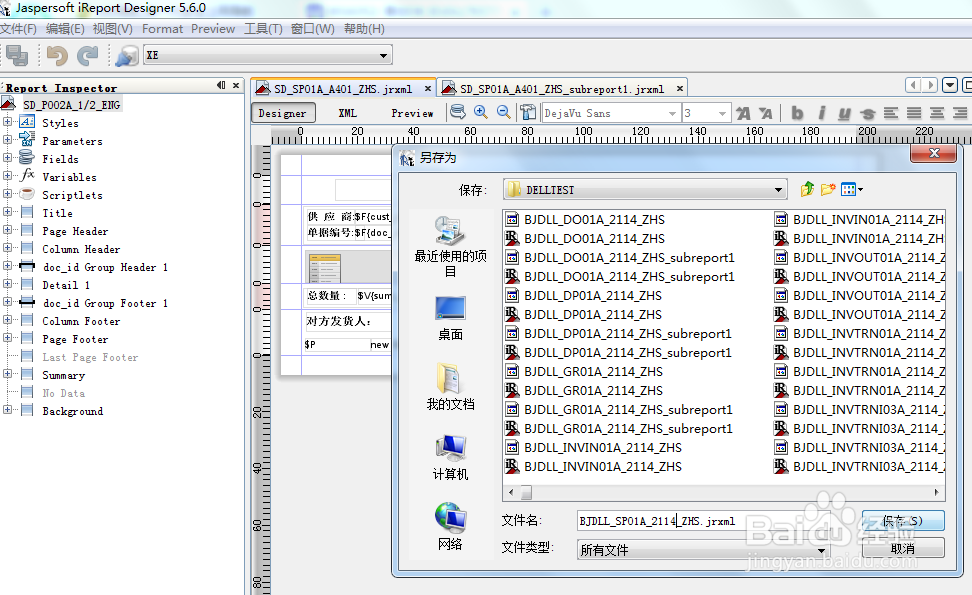Select the Page Header tree item
972x595 pixels.
pos(75,231)
